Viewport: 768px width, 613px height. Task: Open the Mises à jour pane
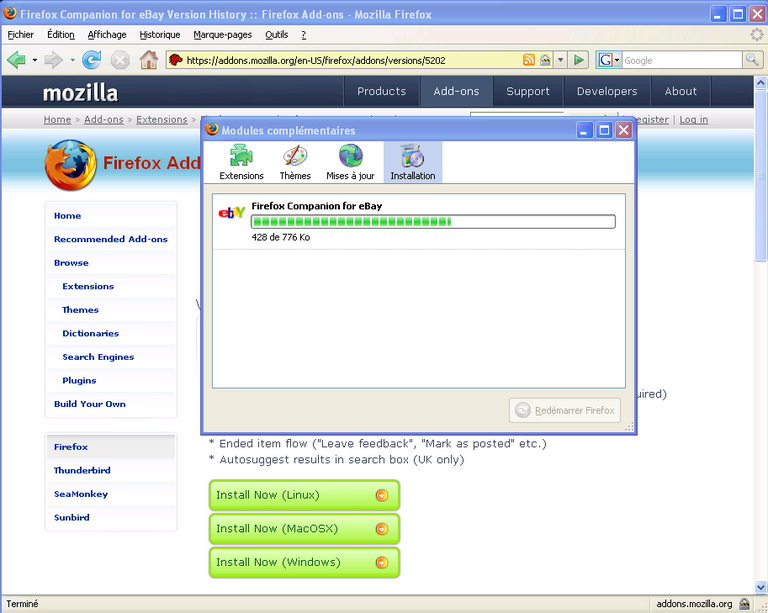tap(350, 163)
